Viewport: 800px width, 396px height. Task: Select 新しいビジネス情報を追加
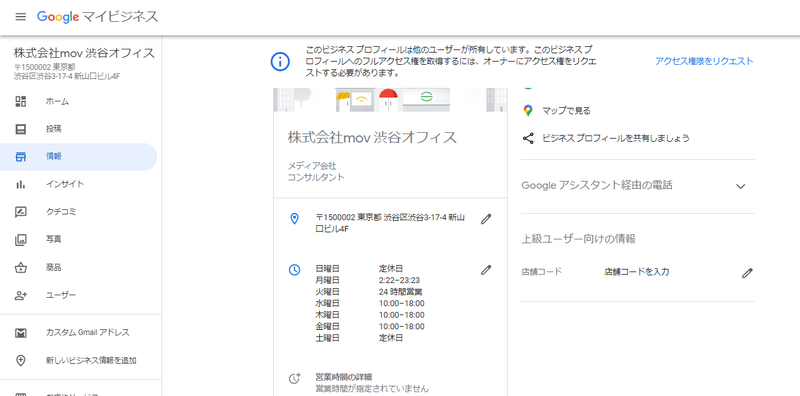(78, 360)
